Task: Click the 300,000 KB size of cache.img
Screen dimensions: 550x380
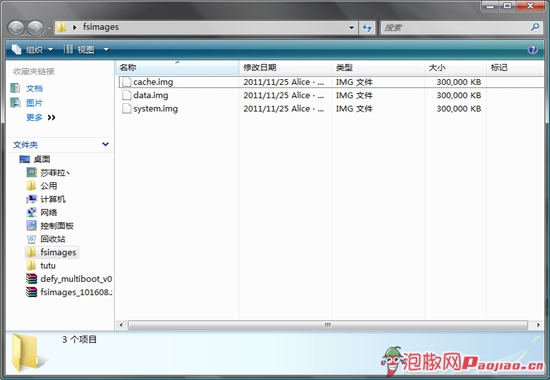Action: pyautogui.click(x=459, y=82)
